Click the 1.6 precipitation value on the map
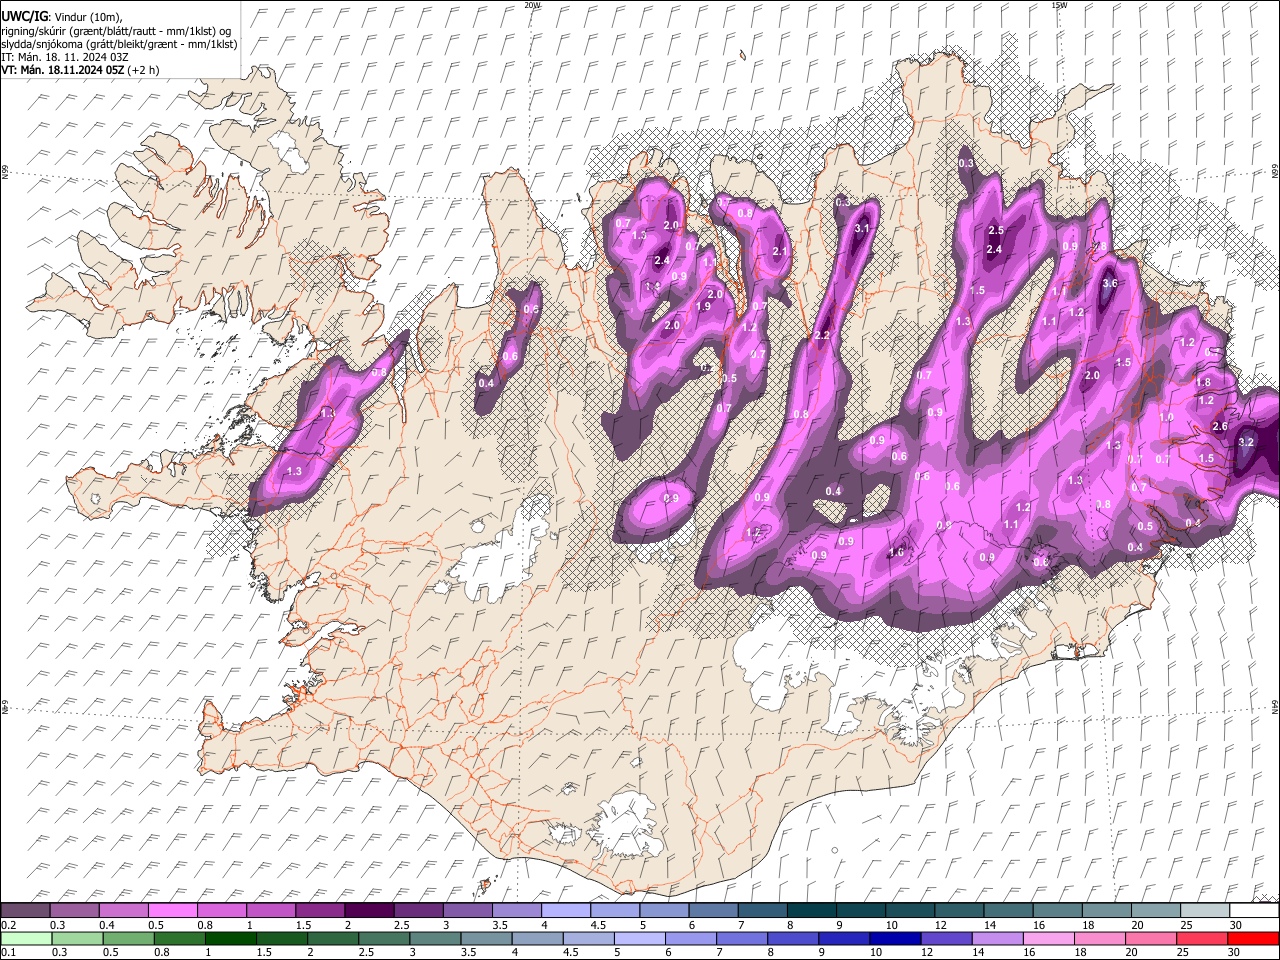1280x960 pixels. click(x=897, y=553)
